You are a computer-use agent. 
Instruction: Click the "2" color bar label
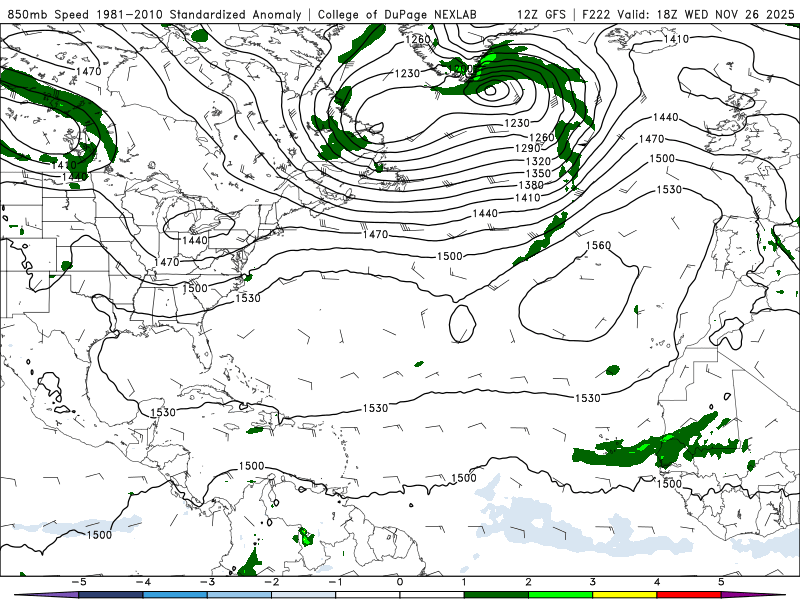point(528,582)
